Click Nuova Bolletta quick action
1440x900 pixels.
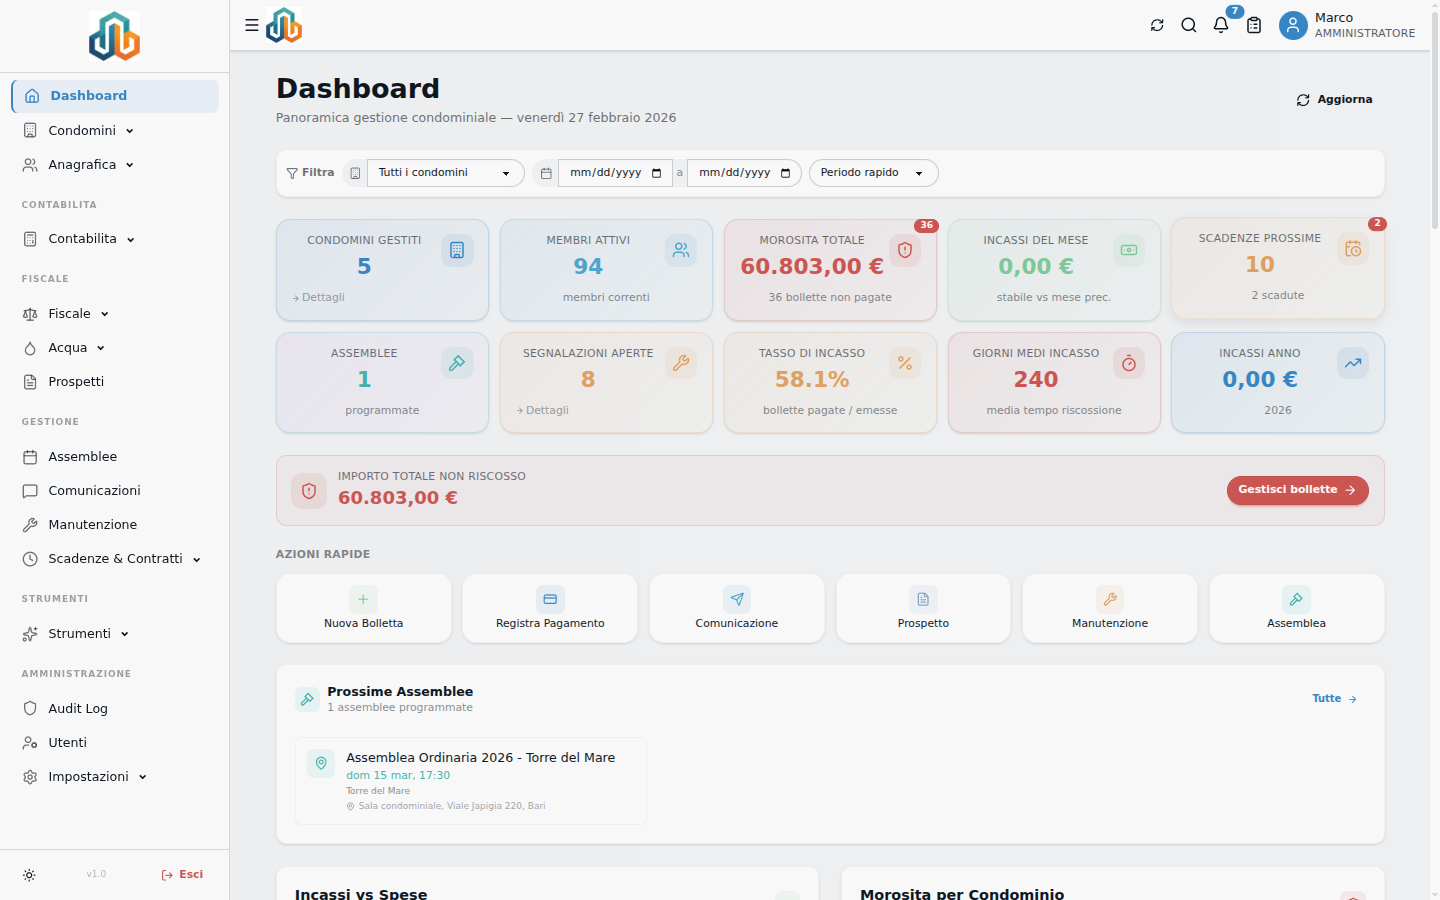(364, 608)
